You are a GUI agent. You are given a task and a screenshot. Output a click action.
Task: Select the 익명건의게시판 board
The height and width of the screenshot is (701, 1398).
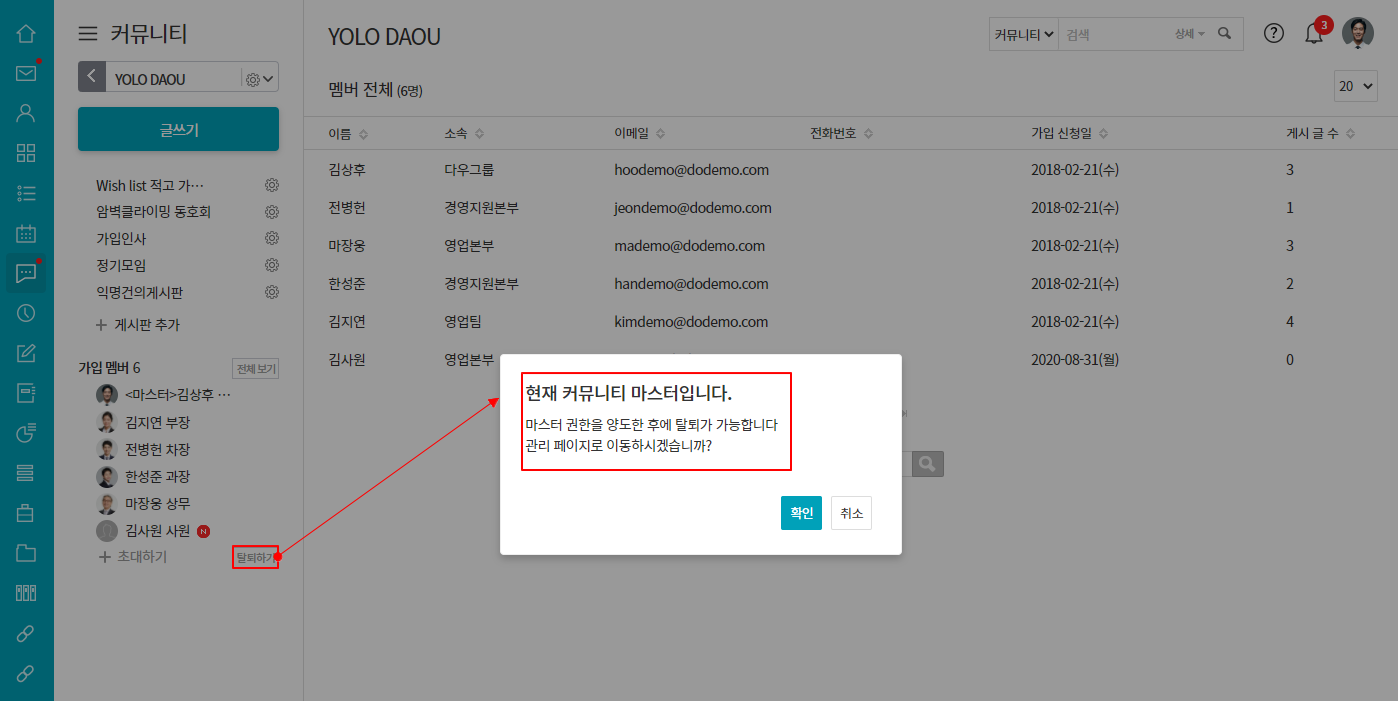point(139,292)
